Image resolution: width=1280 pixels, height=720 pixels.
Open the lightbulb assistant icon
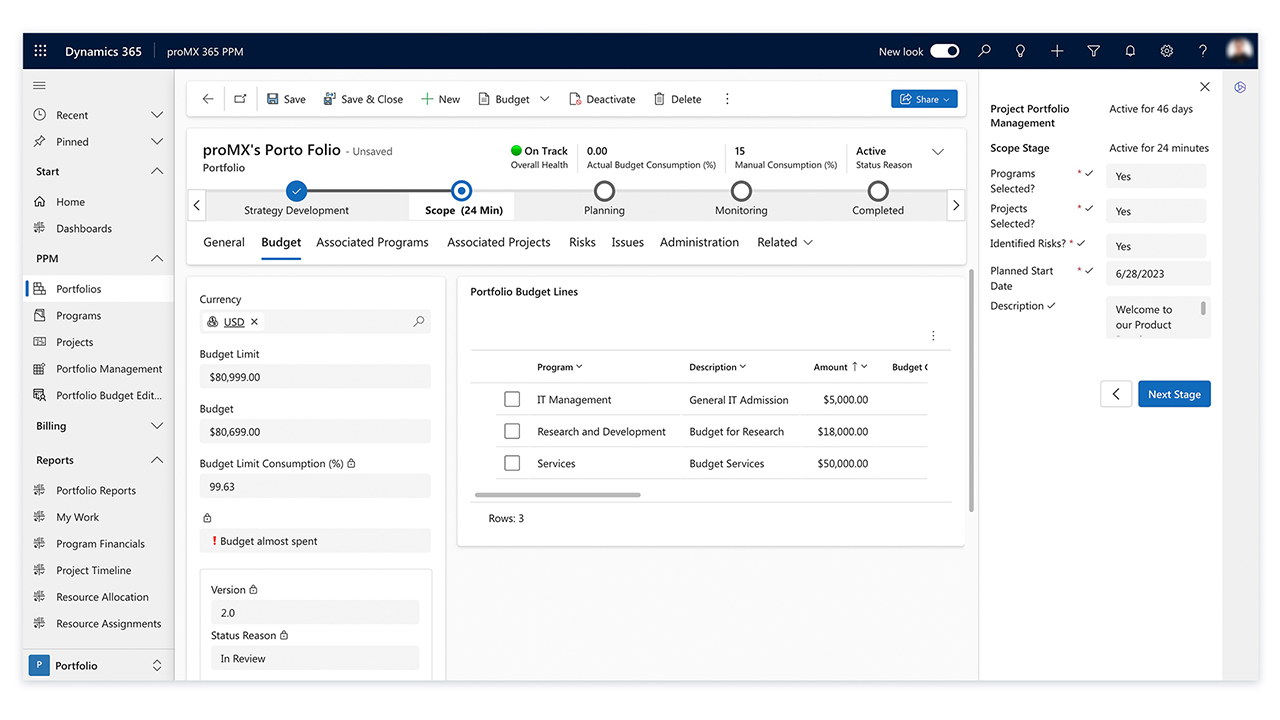point(1021,51)
